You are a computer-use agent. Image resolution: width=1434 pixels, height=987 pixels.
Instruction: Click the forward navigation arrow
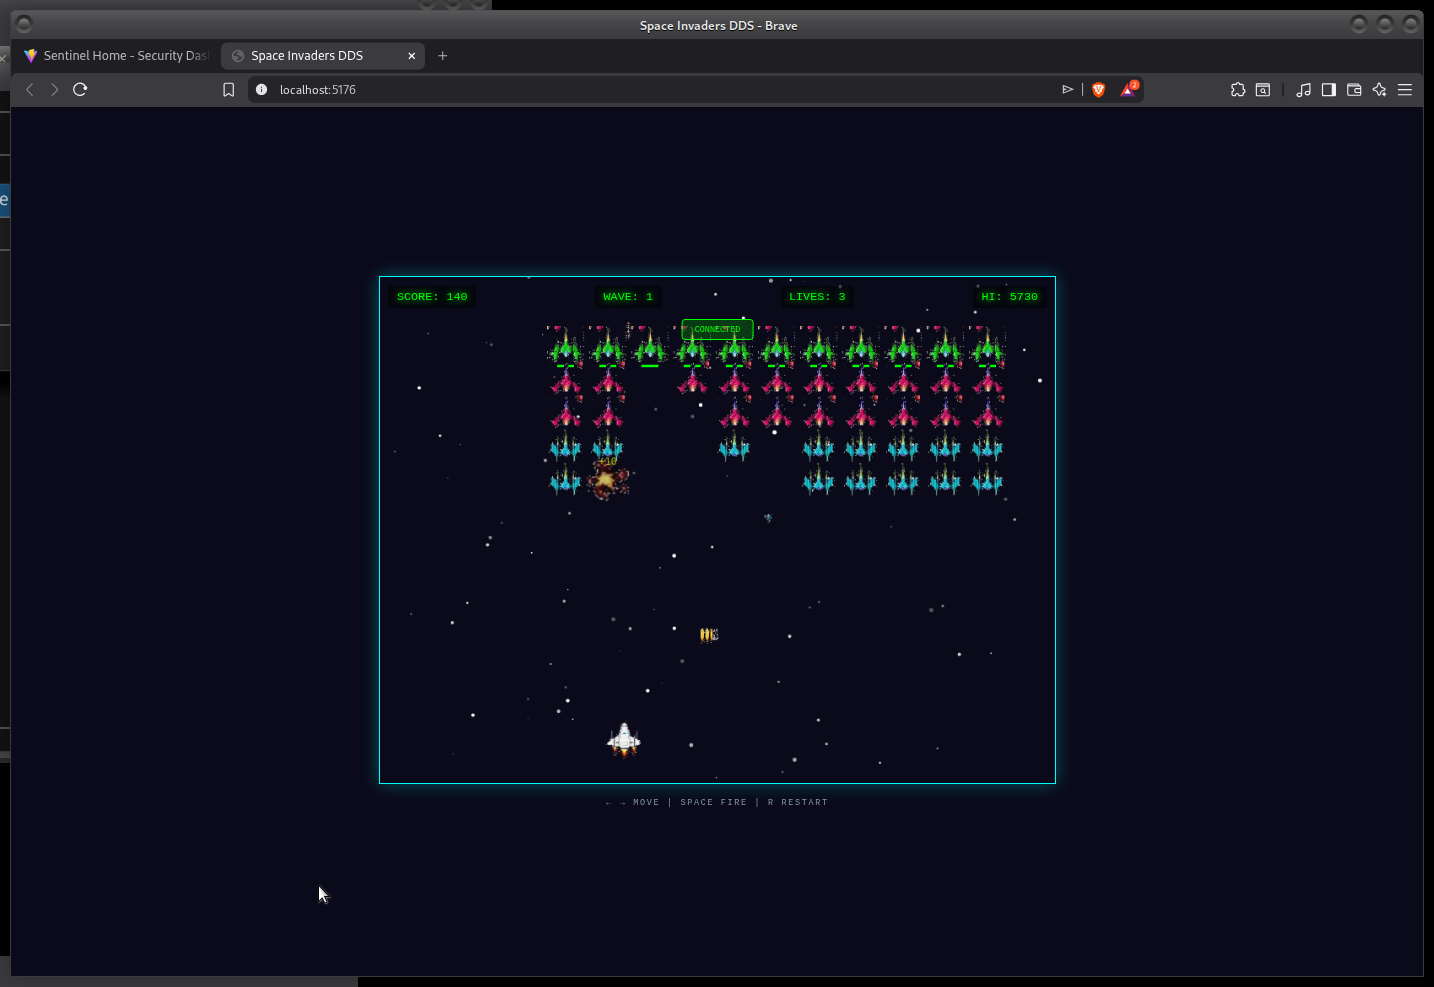[55, 89]
